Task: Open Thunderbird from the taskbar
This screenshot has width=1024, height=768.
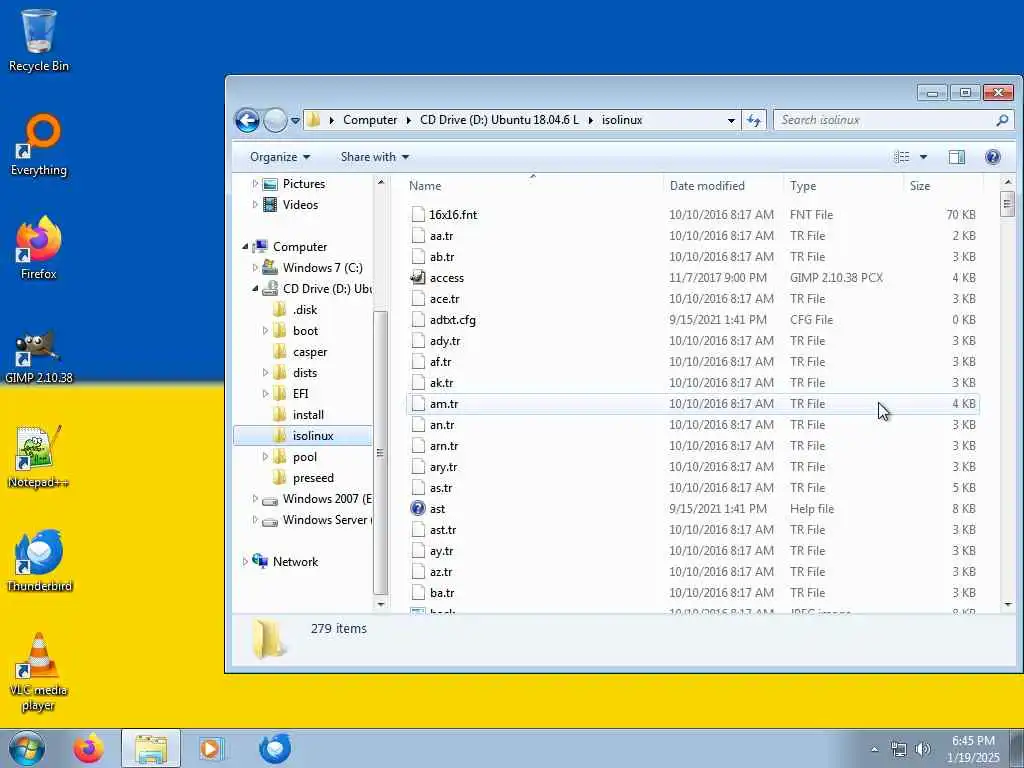Action: click(275, 748)
